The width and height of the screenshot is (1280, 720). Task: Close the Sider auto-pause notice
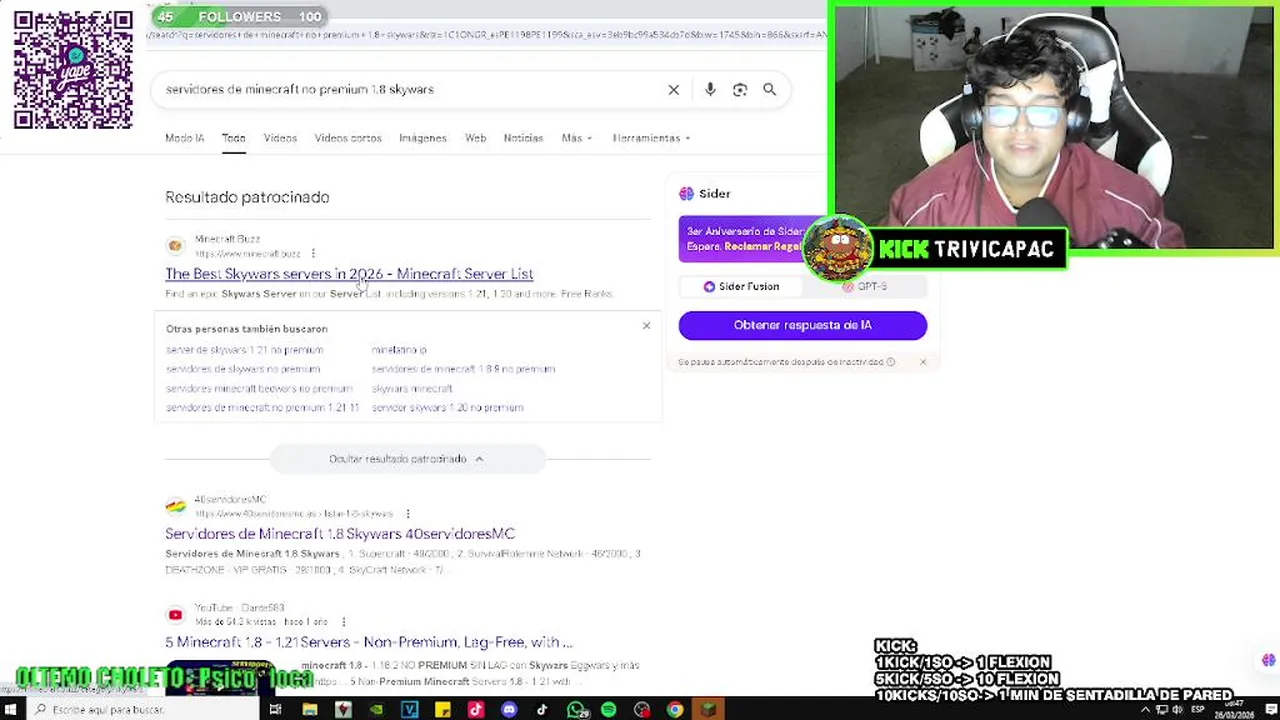pyautogui.click(x=923, y=362)
